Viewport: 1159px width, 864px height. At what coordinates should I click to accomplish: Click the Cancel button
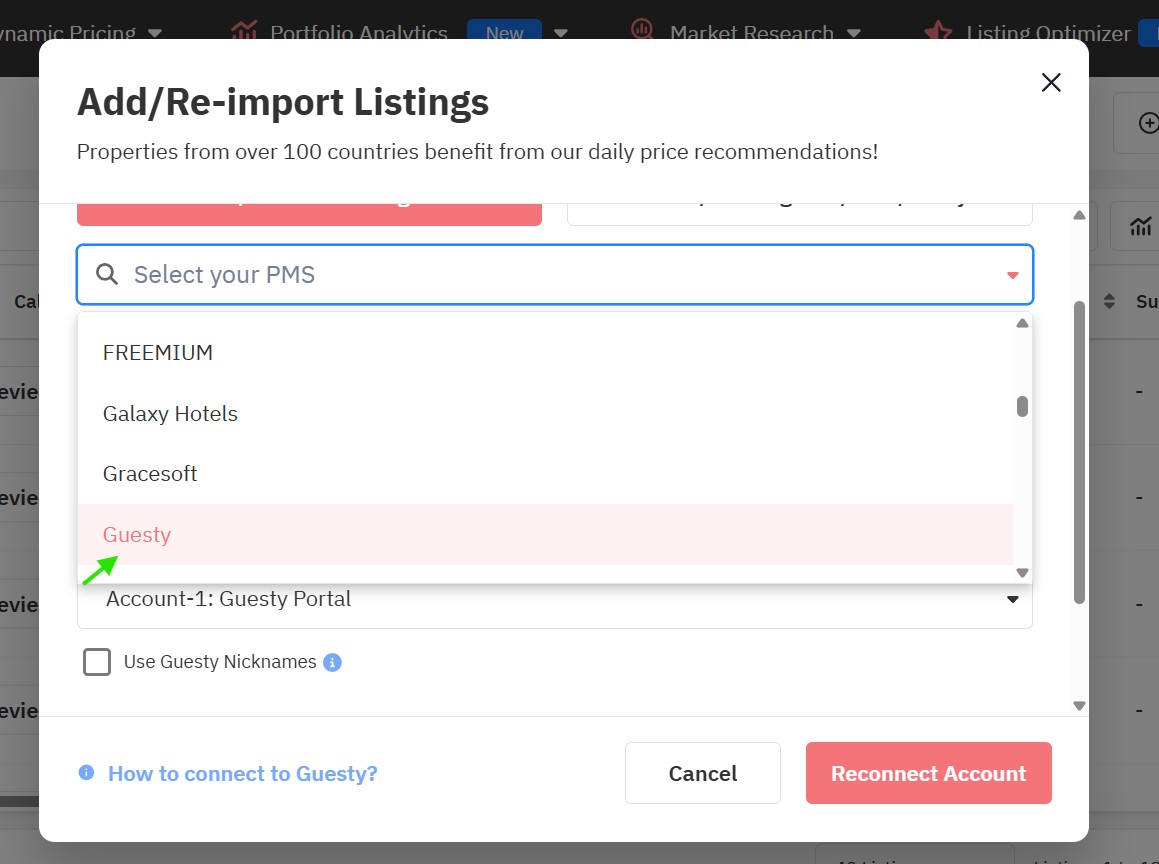point(702,773)
